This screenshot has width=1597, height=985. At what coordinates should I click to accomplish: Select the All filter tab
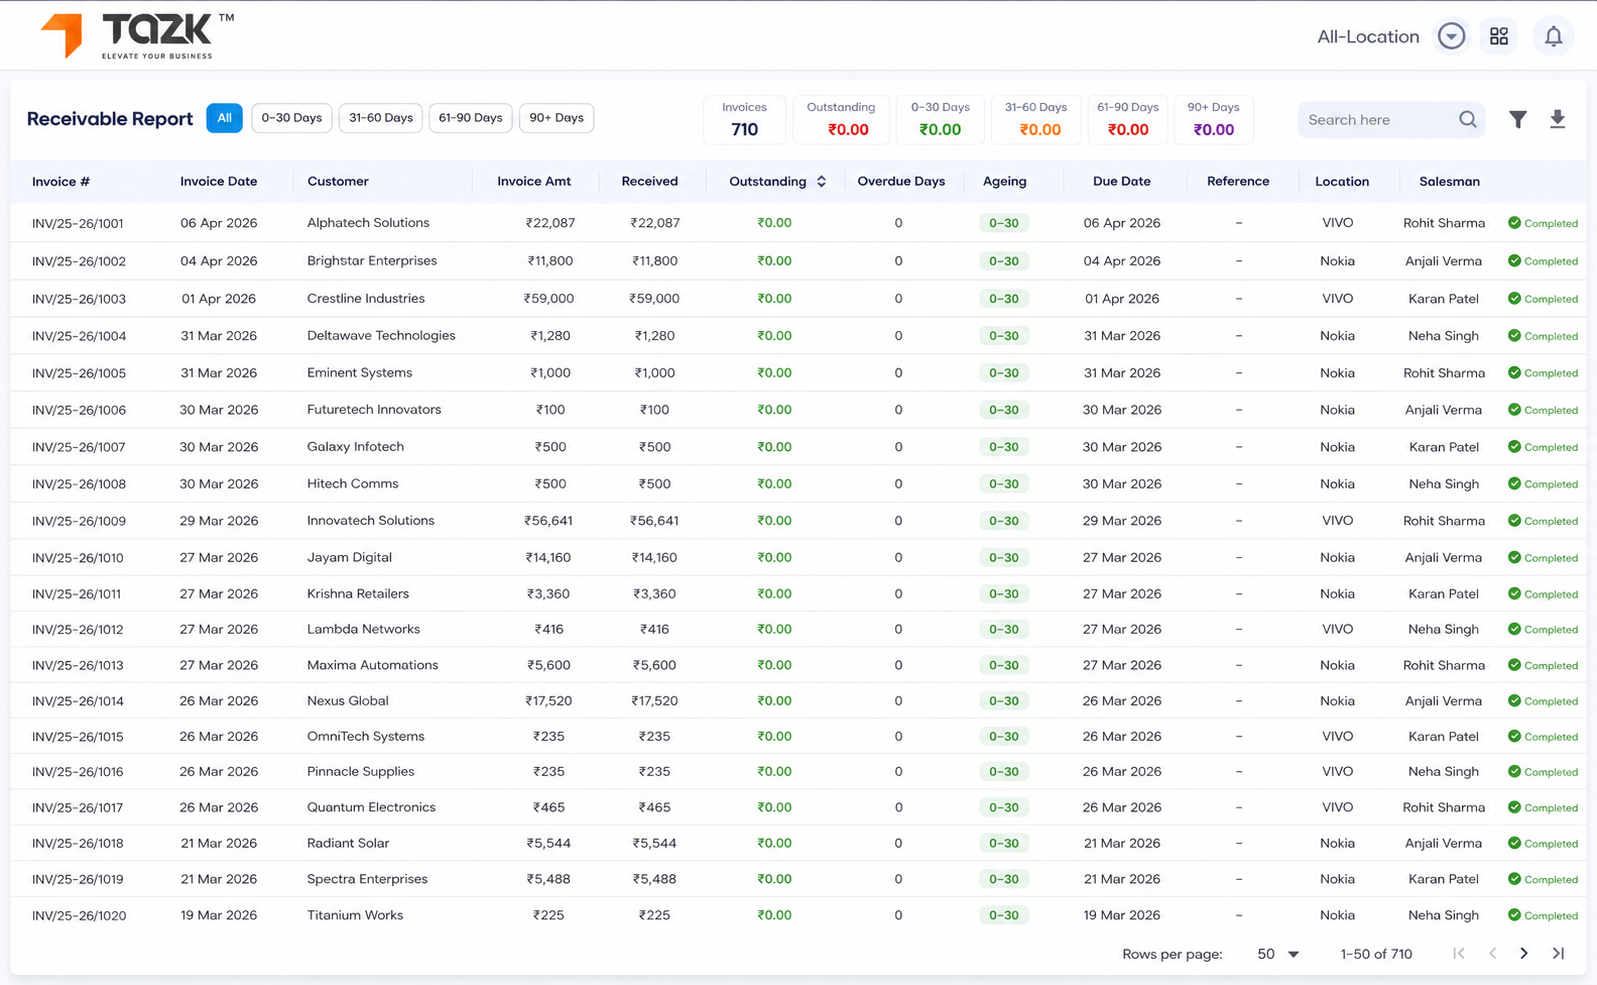point(224,118)
